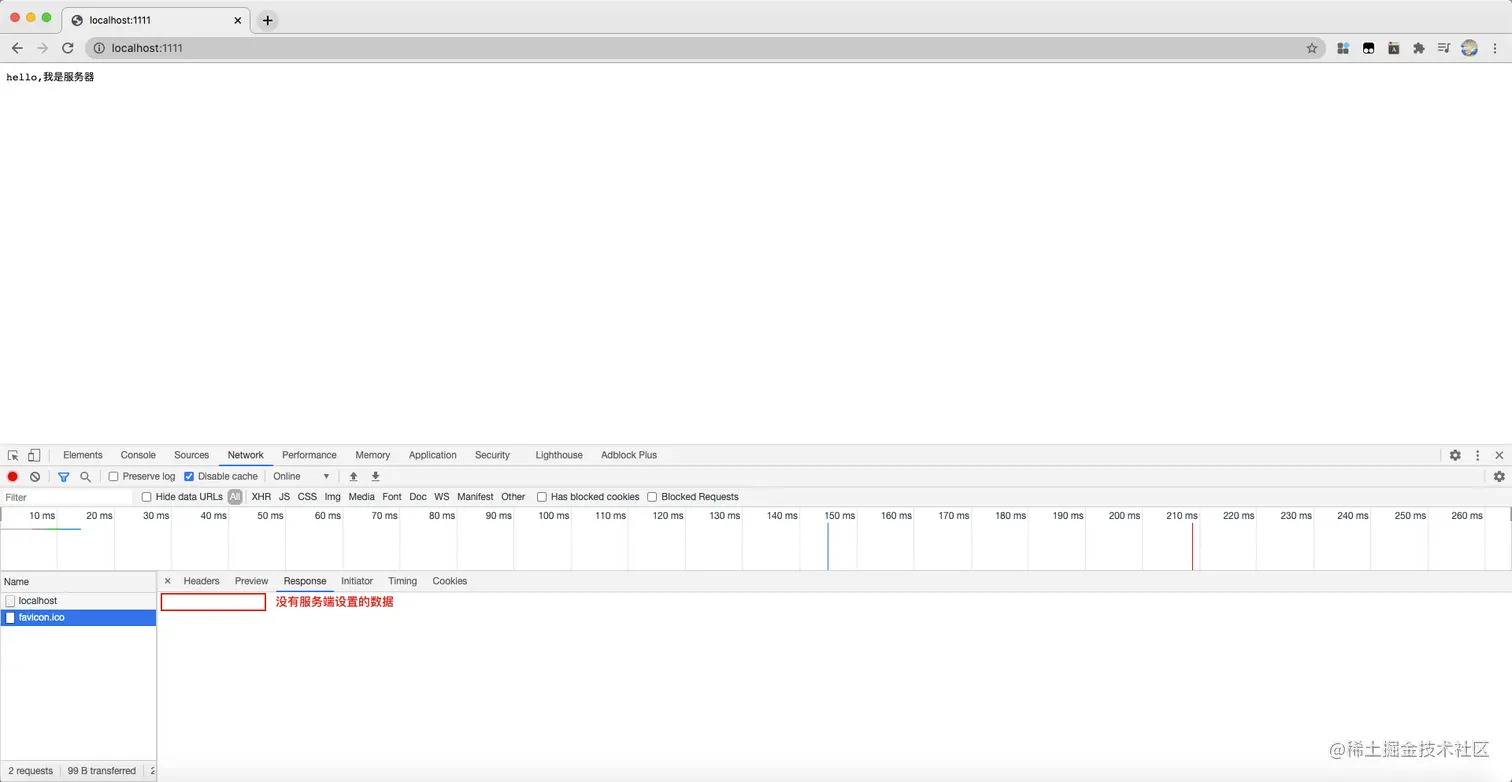Open a new browser tab
This screenshot has height=782, width=1512.
click(267, 20)
